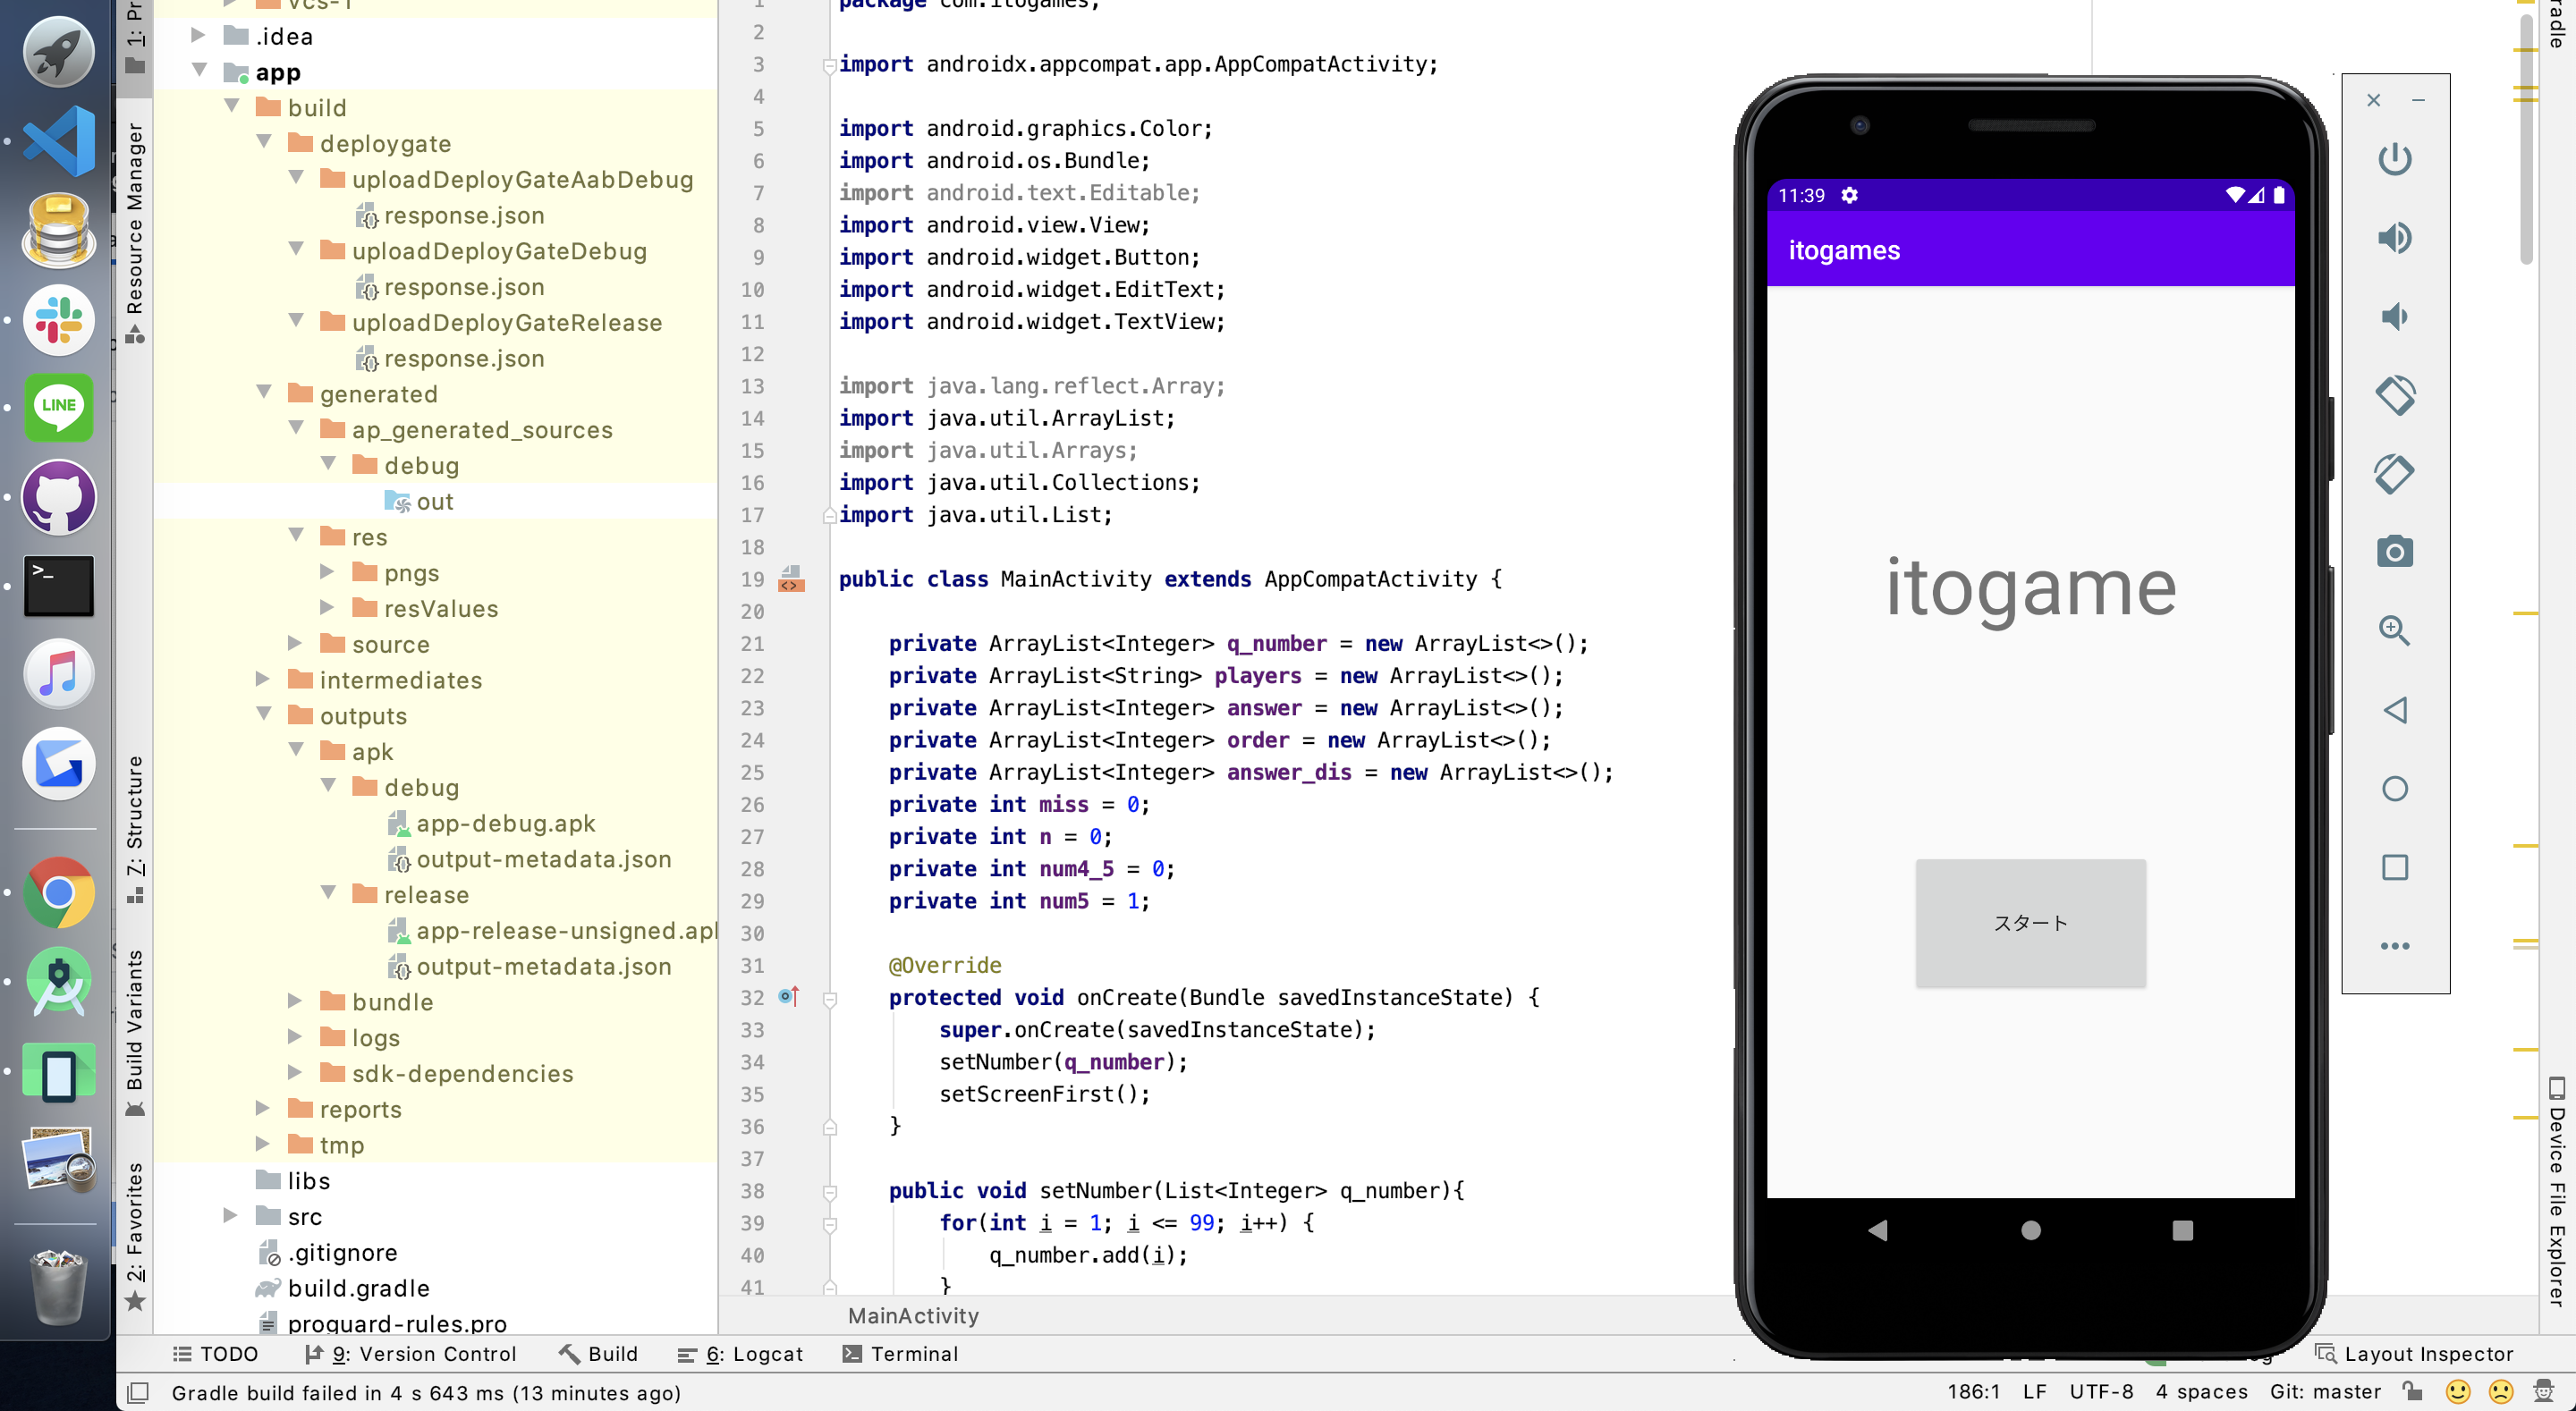Toggle code fold marker at onCreate line

[829, 998]
